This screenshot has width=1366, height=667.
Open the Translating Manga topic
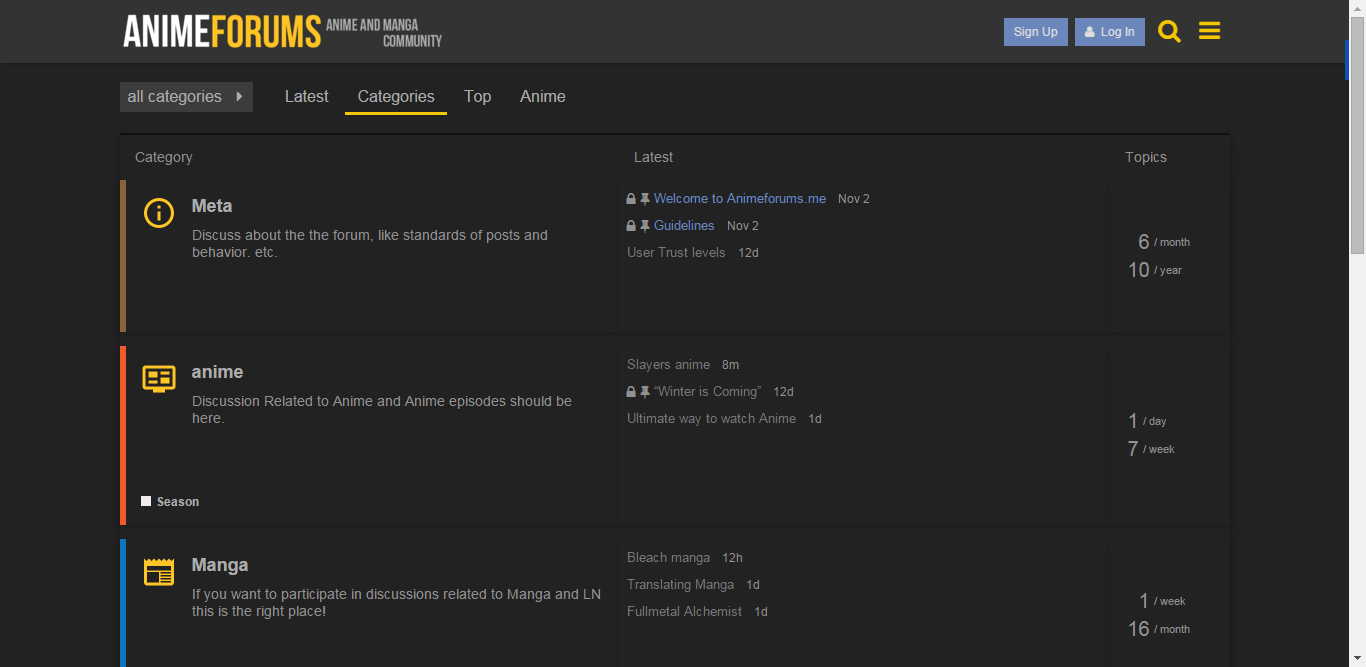(x=680, y=585)
